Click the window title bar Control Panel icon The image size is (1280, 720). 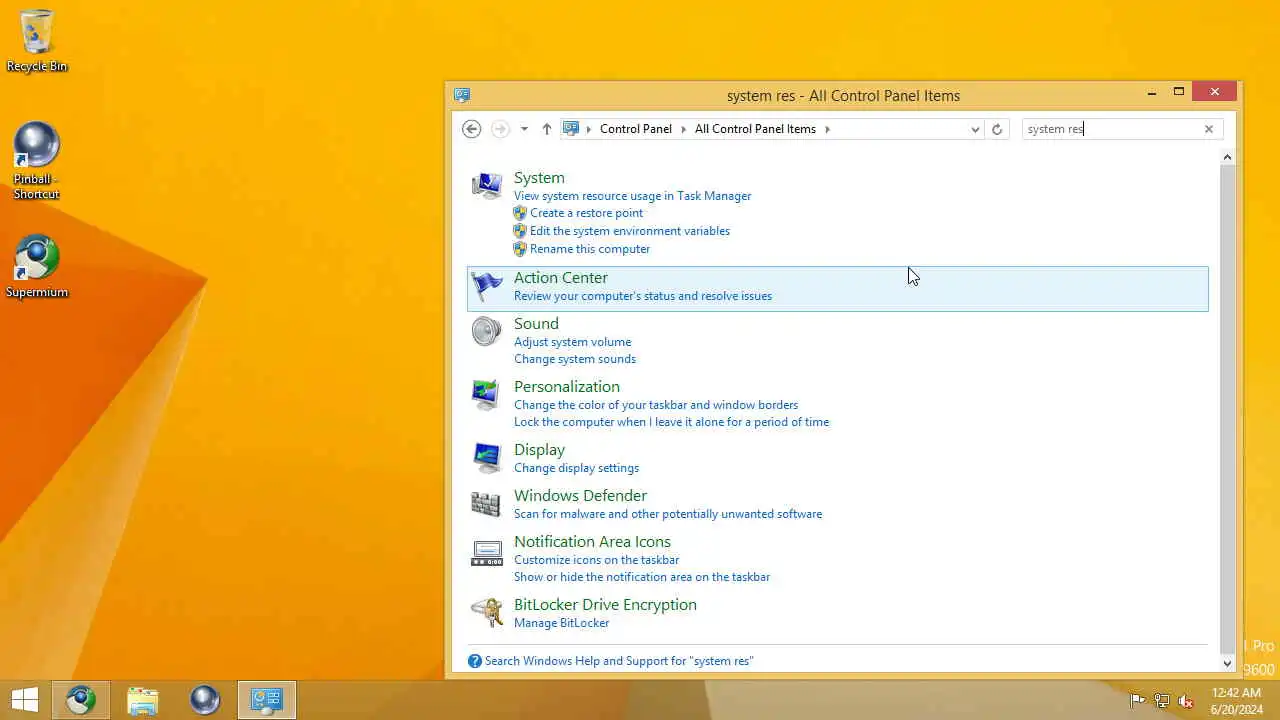[462, 95]
